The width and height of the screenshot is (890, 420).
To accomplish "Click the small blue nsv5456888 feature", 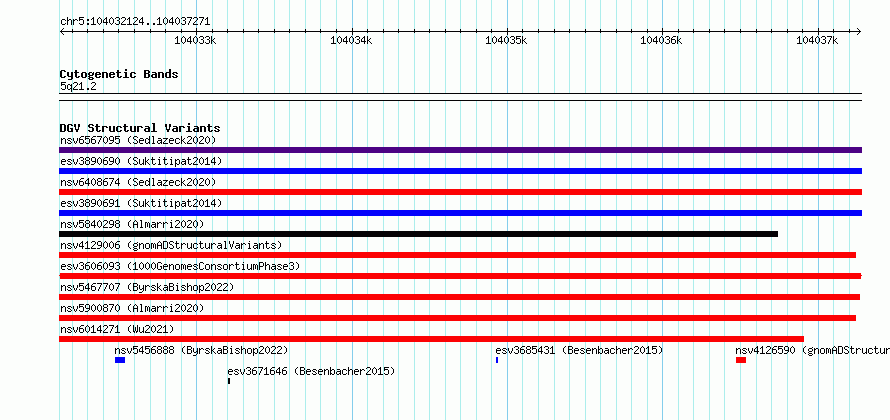I will [x=120, y=360].
